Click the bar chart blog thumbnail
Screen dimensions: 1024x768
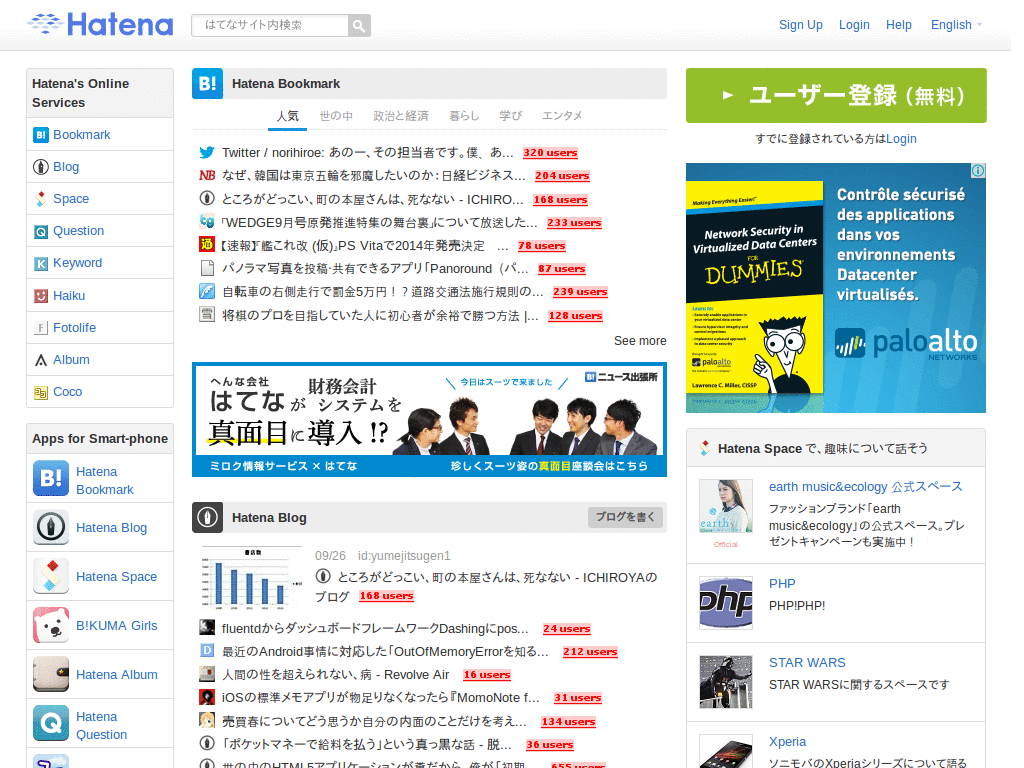[251, 577]
